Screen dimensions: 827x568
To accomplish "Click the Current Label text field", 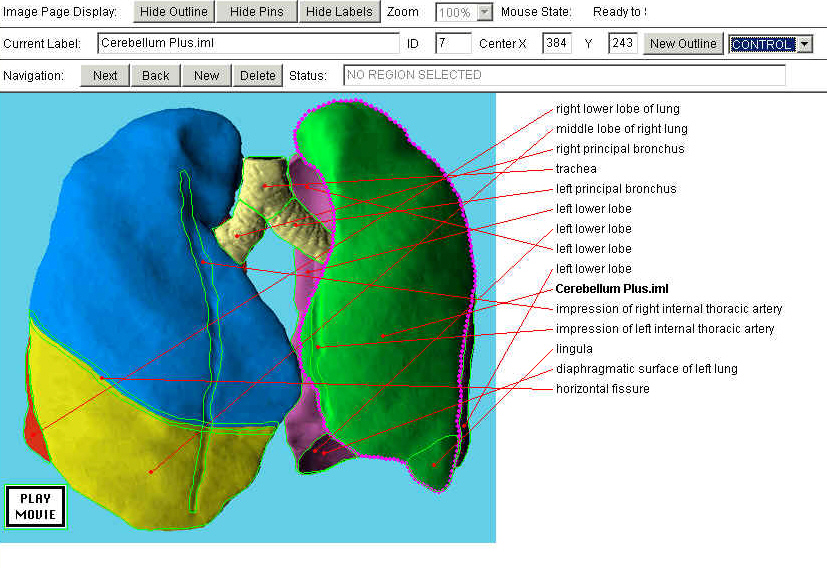I will click(248, 44).
